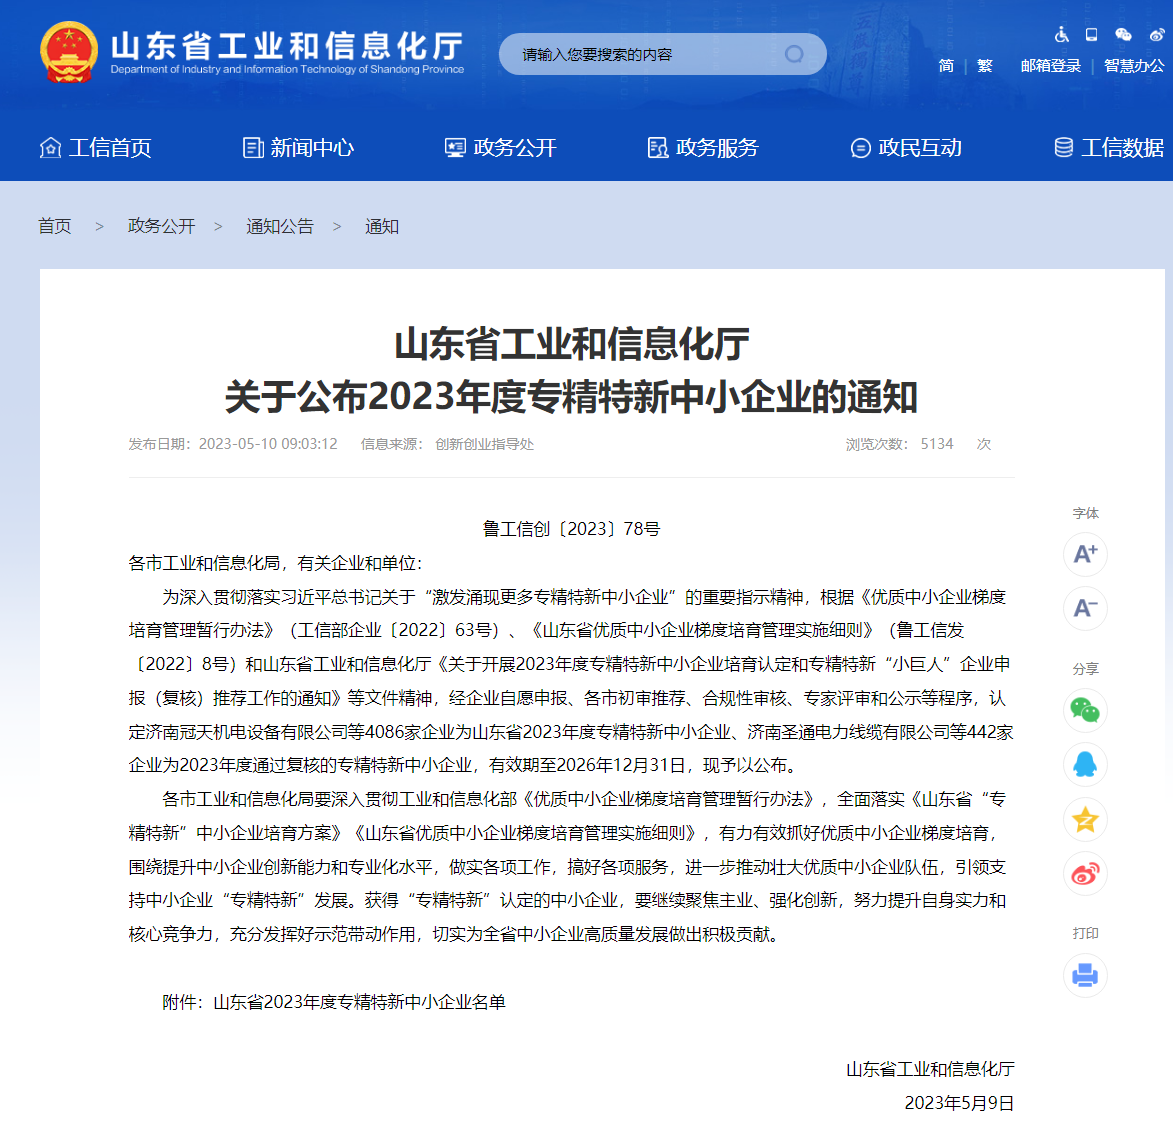
Task: Switch to simplified Chinese via 简
Action: [x=946, y=66]
